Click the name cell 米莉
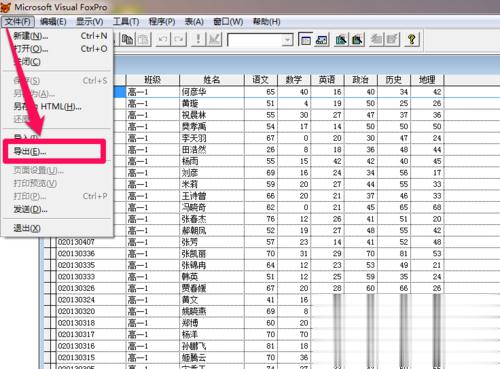Image resolution: width=500 pixels, height=369 pixels. pyautogui.click(x=212, y=184)
